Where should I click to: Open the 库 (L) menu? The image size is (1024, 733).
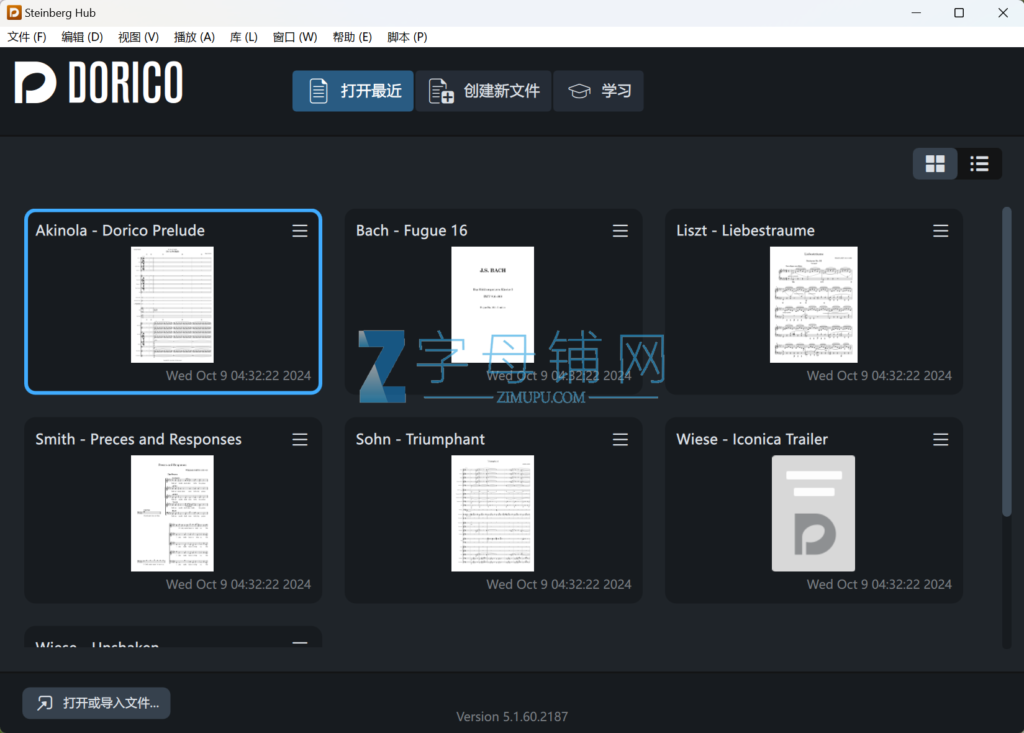coord(244,37)
